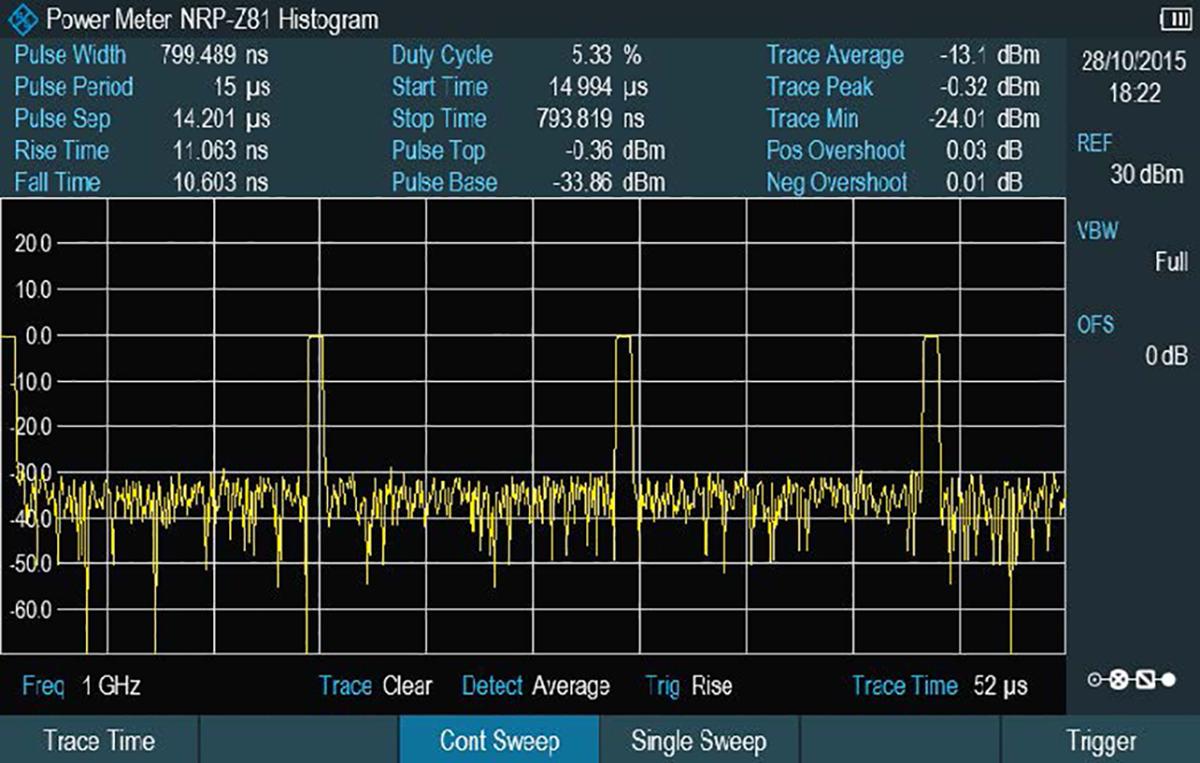Open the Trigger softkey menu
This screenshot has height=763, width=1200.
[1100, 741]
